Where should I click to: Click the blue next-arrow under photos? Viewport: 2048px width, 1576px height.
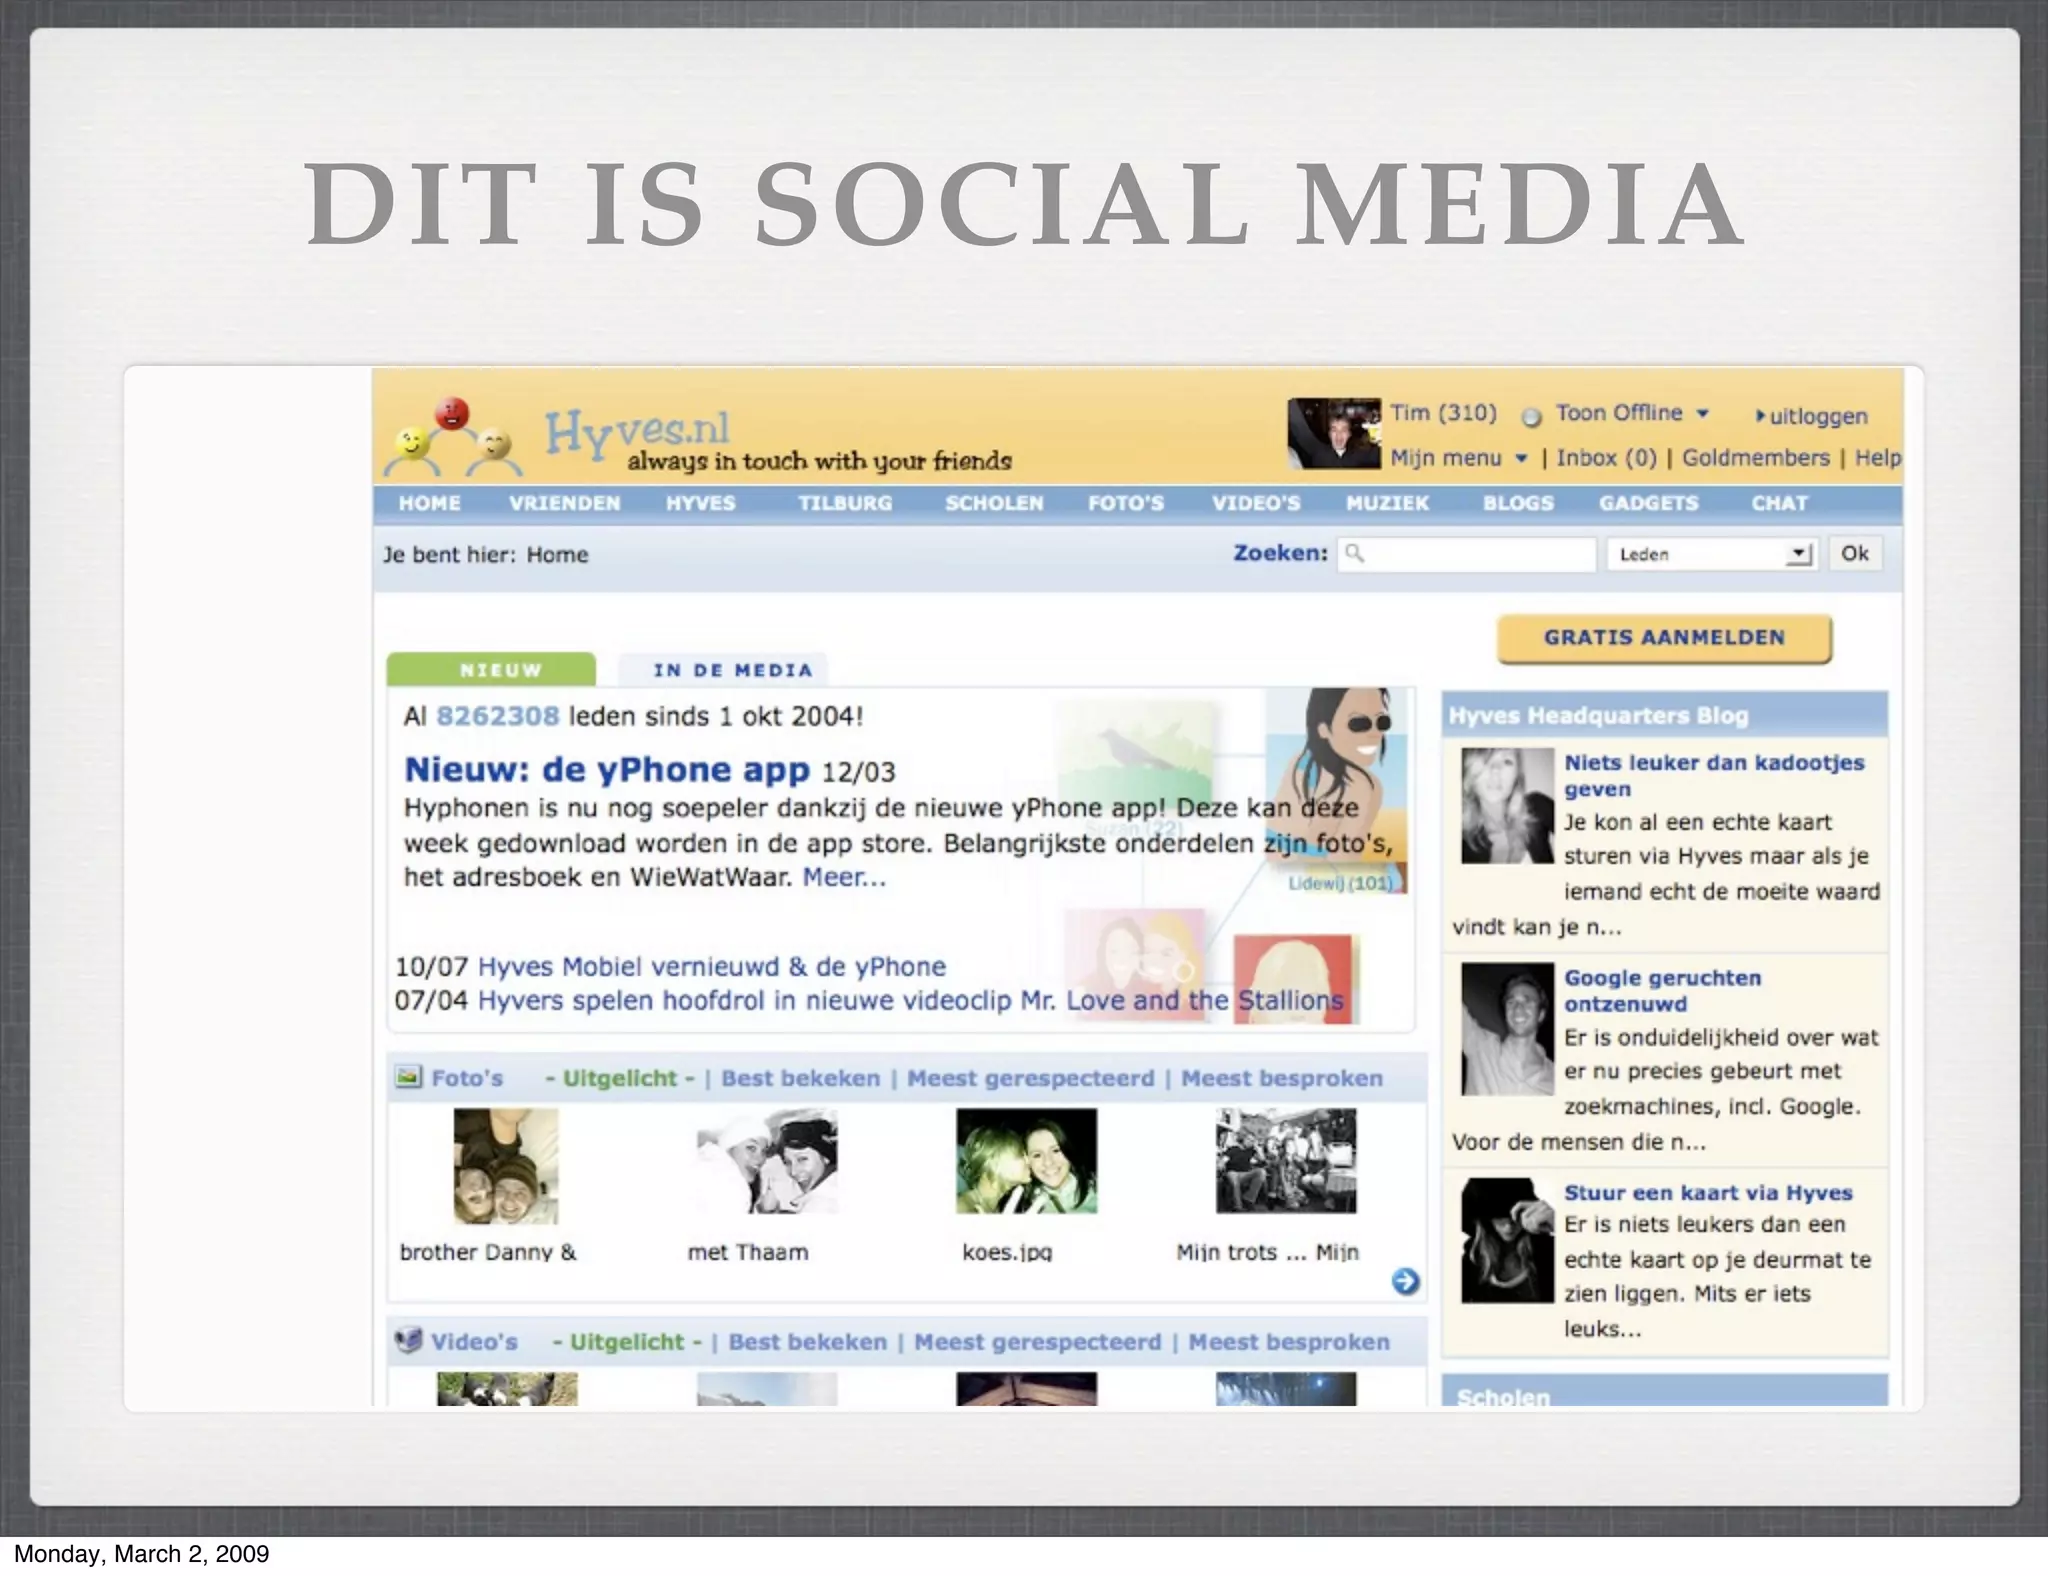tap(1405, 1281)
